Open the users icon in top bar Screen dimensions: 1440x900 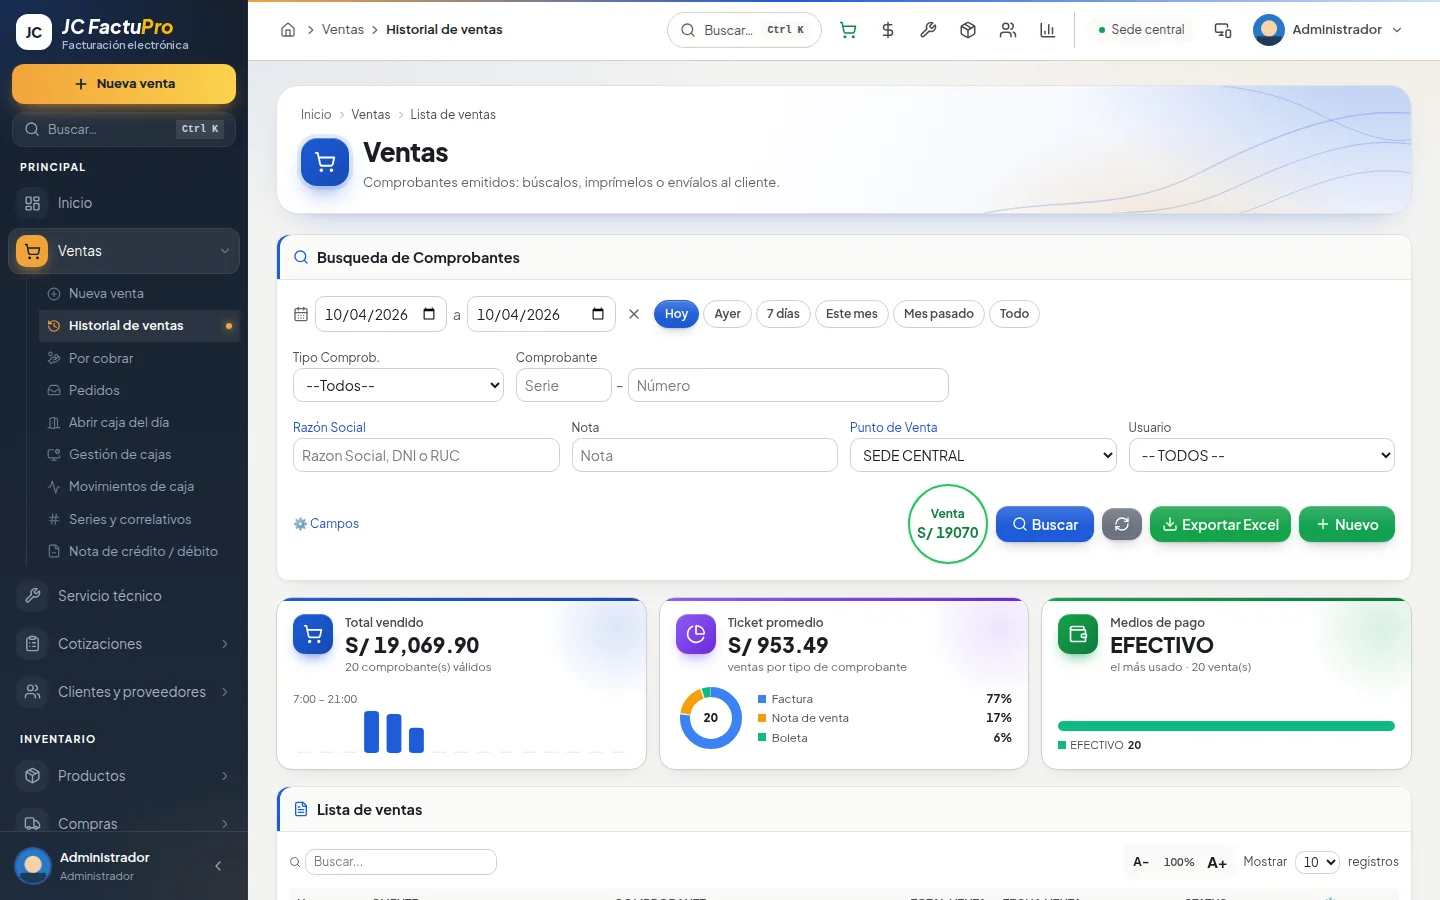pos(1008,30)
